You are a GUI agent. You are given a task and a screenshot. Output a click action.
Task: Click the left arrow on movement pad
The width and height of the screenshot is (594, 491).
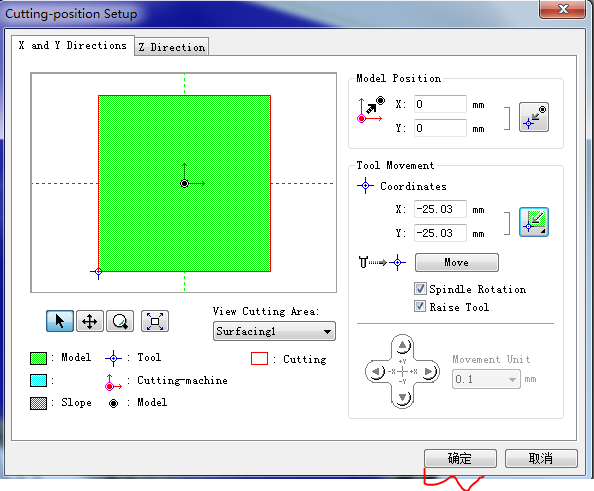(x=376, y=371)
